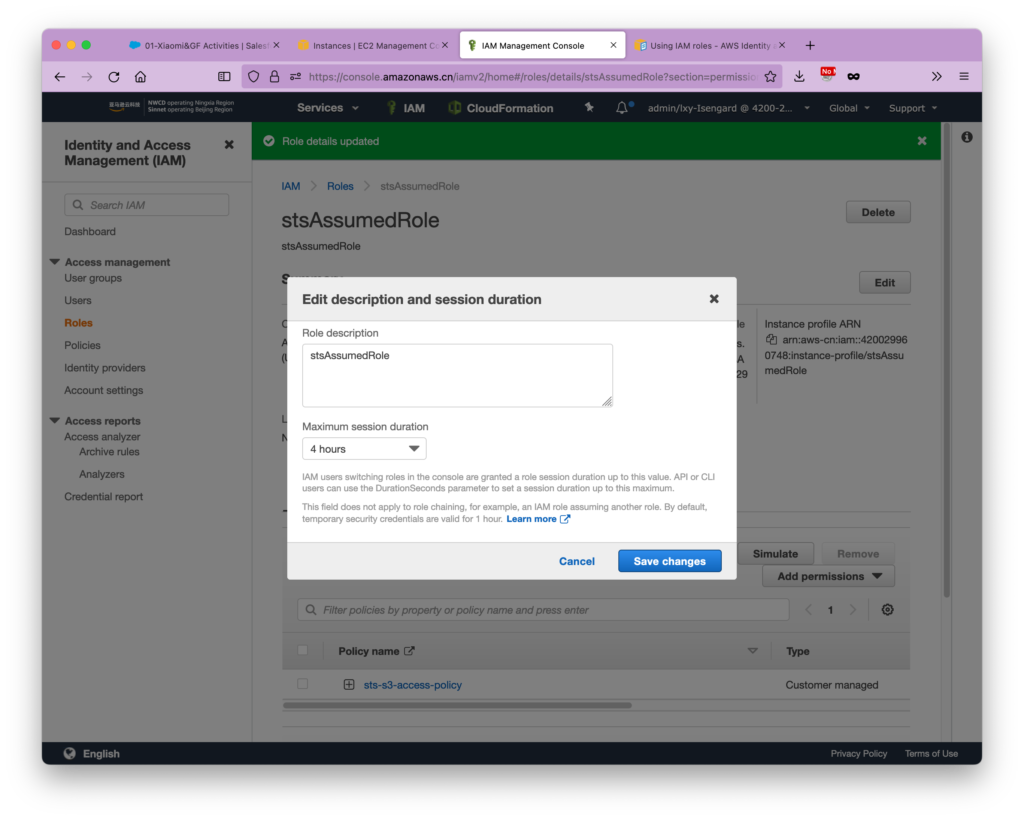Click the pin favorites icon in AWS navbar
Viewport: 1024px width, 820px height.
tap(589, 108)
